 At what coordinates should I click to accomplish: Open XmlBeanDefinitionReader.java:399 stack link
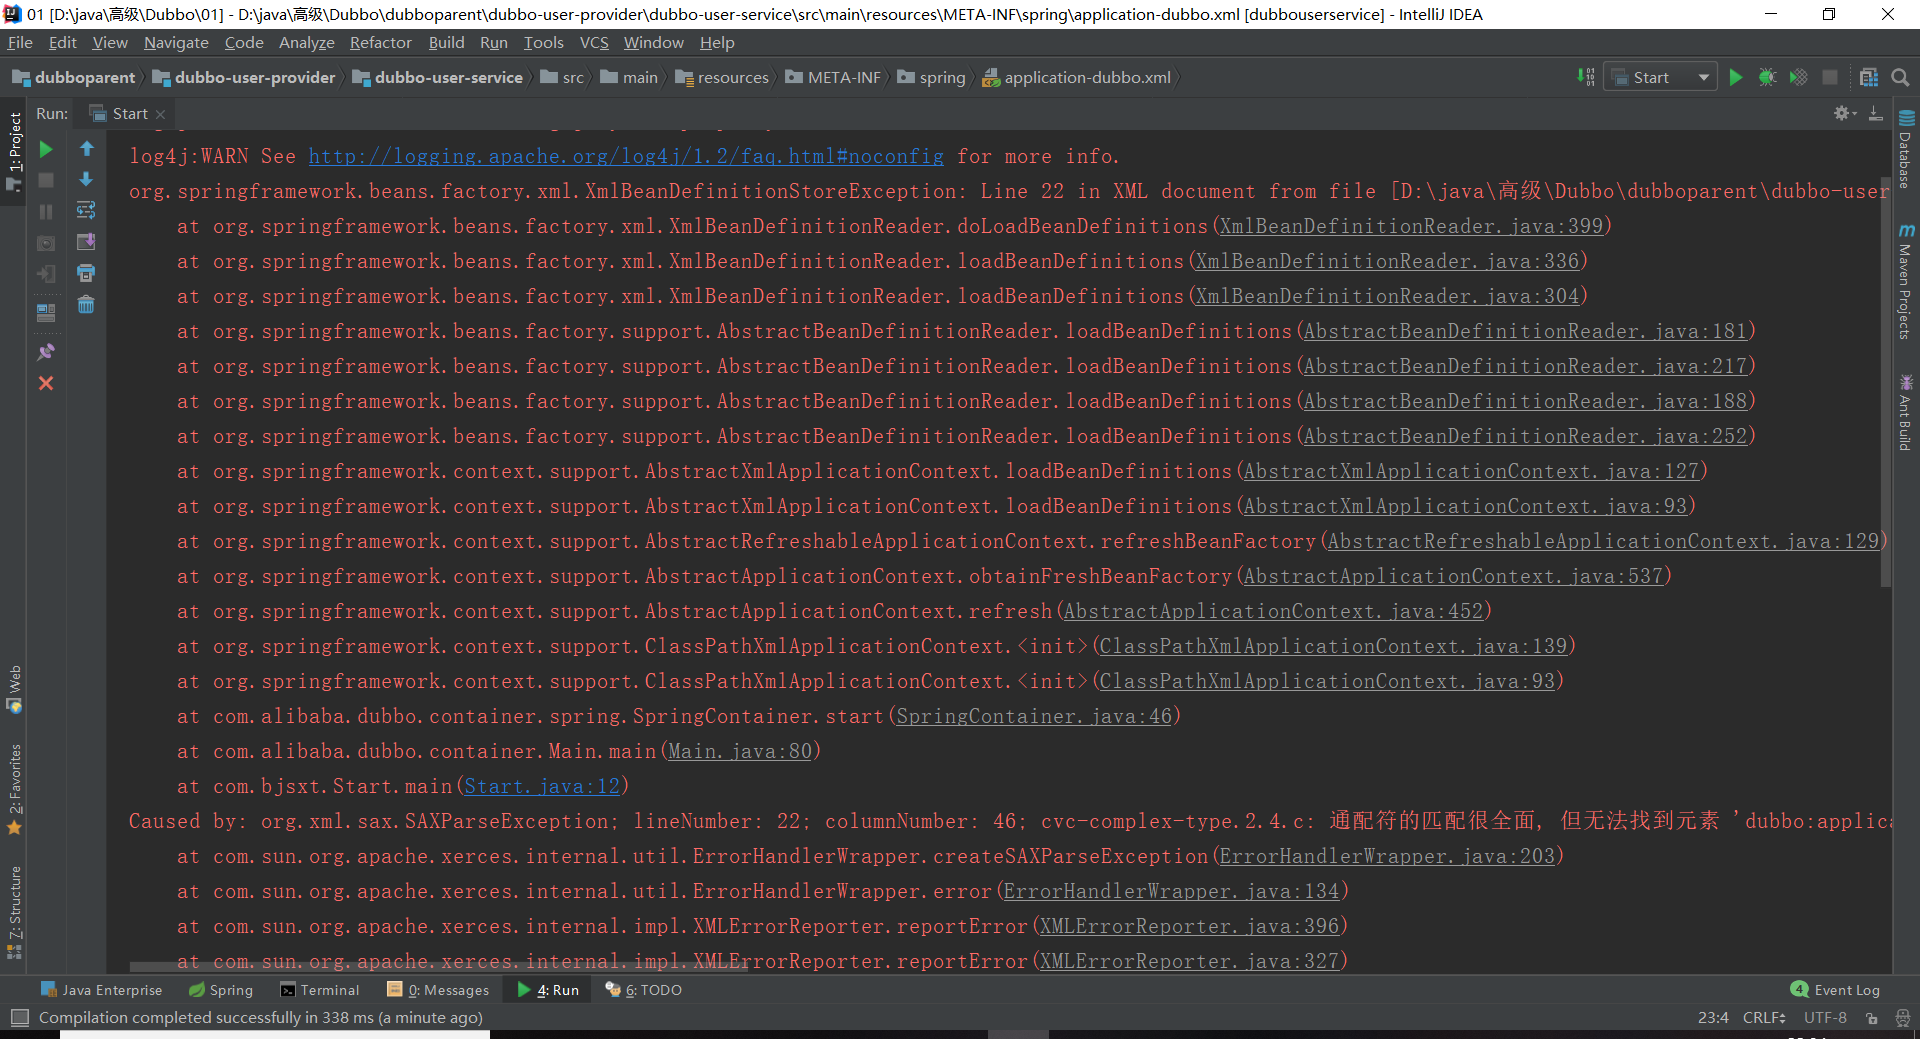tap(1411, 226)
